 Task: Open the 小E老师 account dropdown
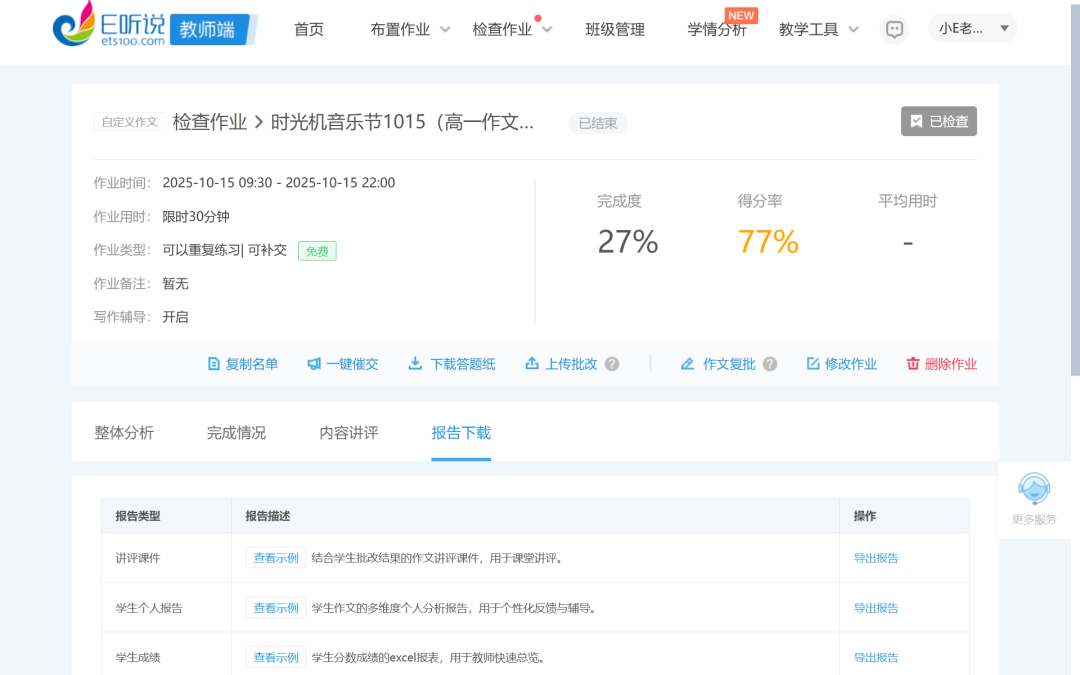[972, 28]
